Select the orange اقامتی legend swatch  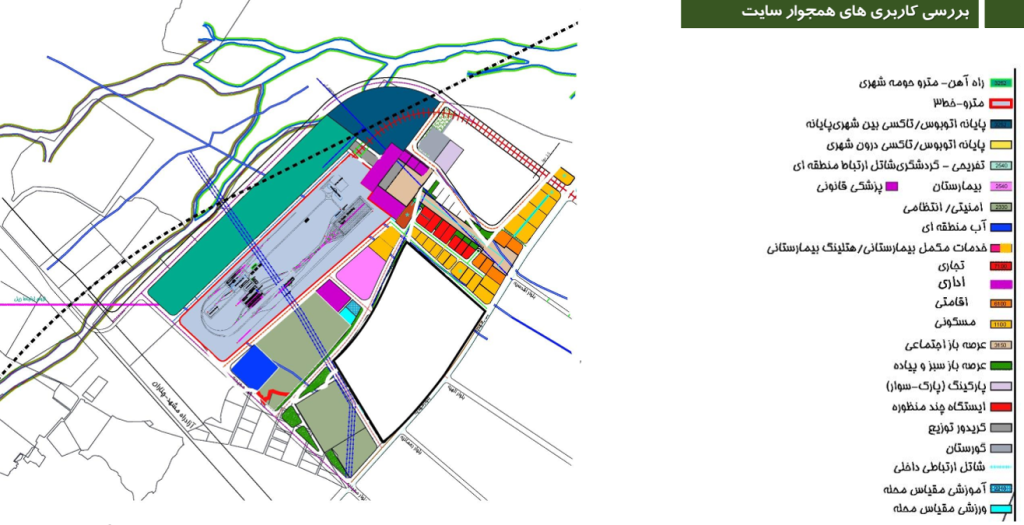coord(1001,304)
